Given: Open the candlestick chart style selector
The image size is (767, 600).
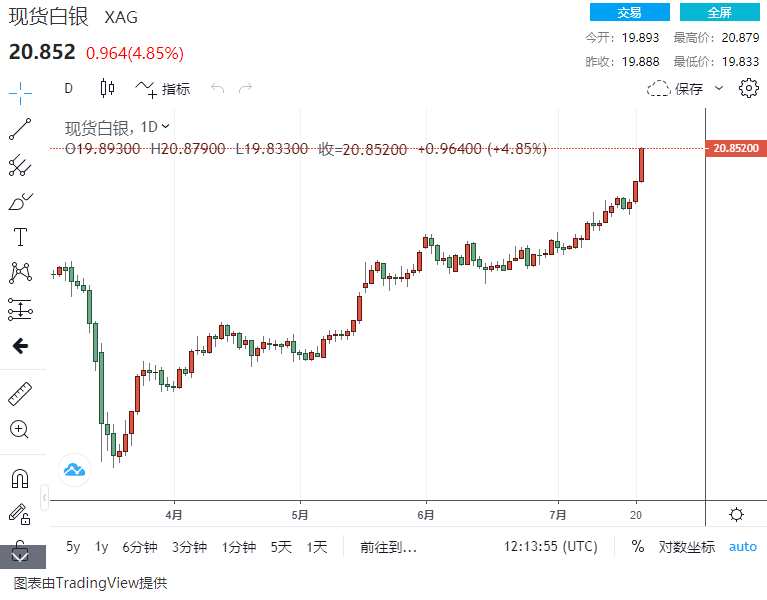Looking at the screenshot, I should tap(108, 88).
